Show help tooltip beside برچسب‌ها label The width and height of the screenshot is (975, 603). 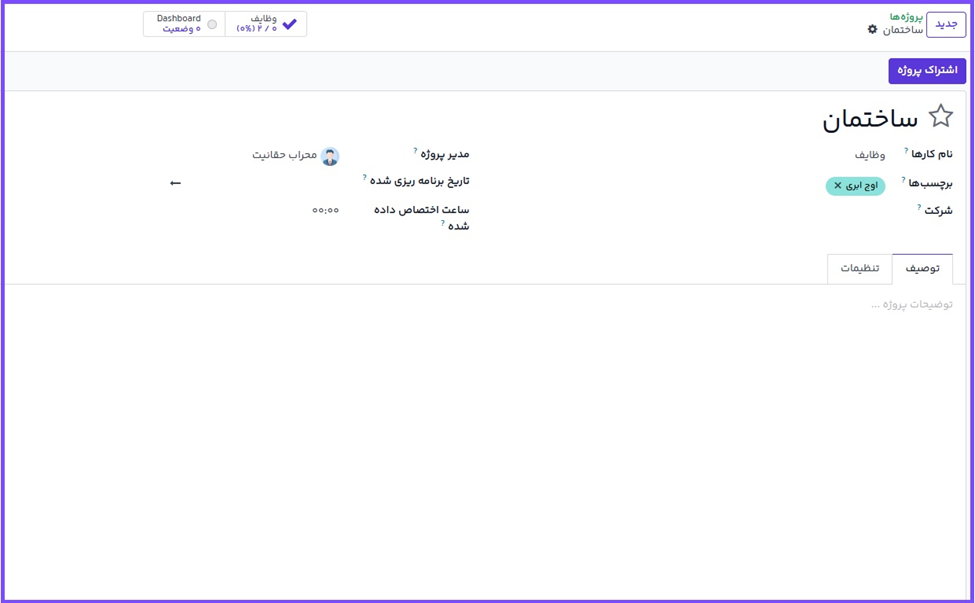coord(903,180)
